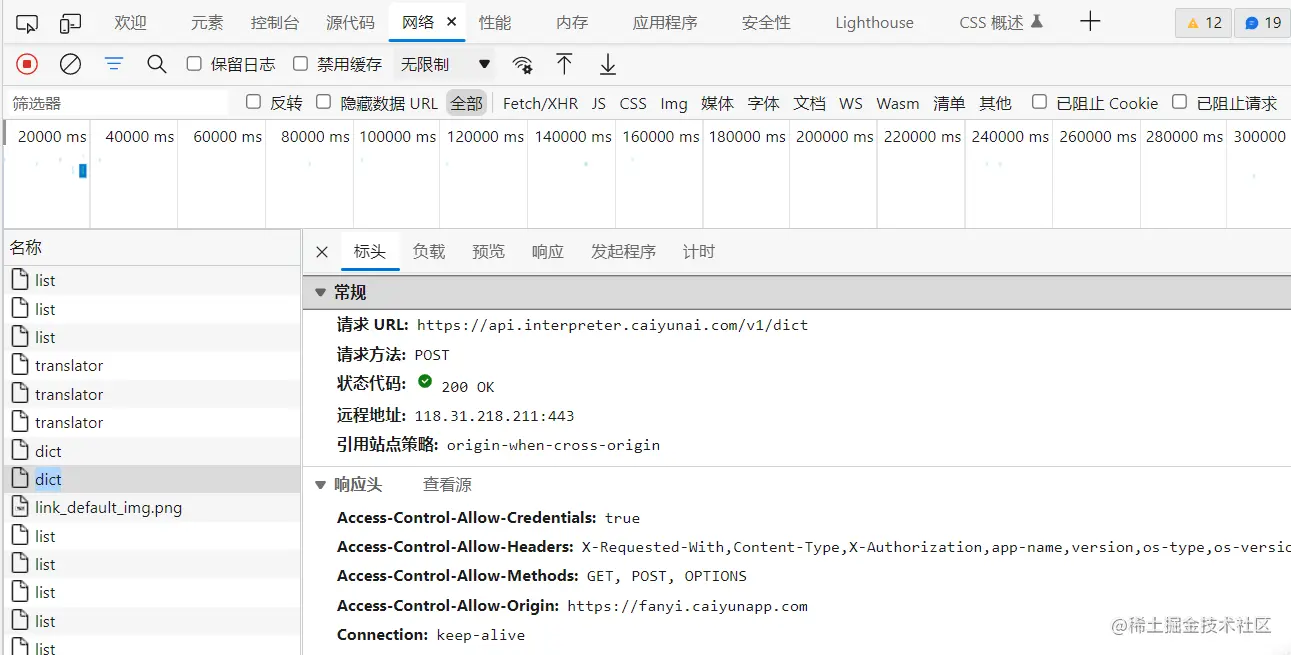
Task: Clear the network log
Action: tap(70, 64)
